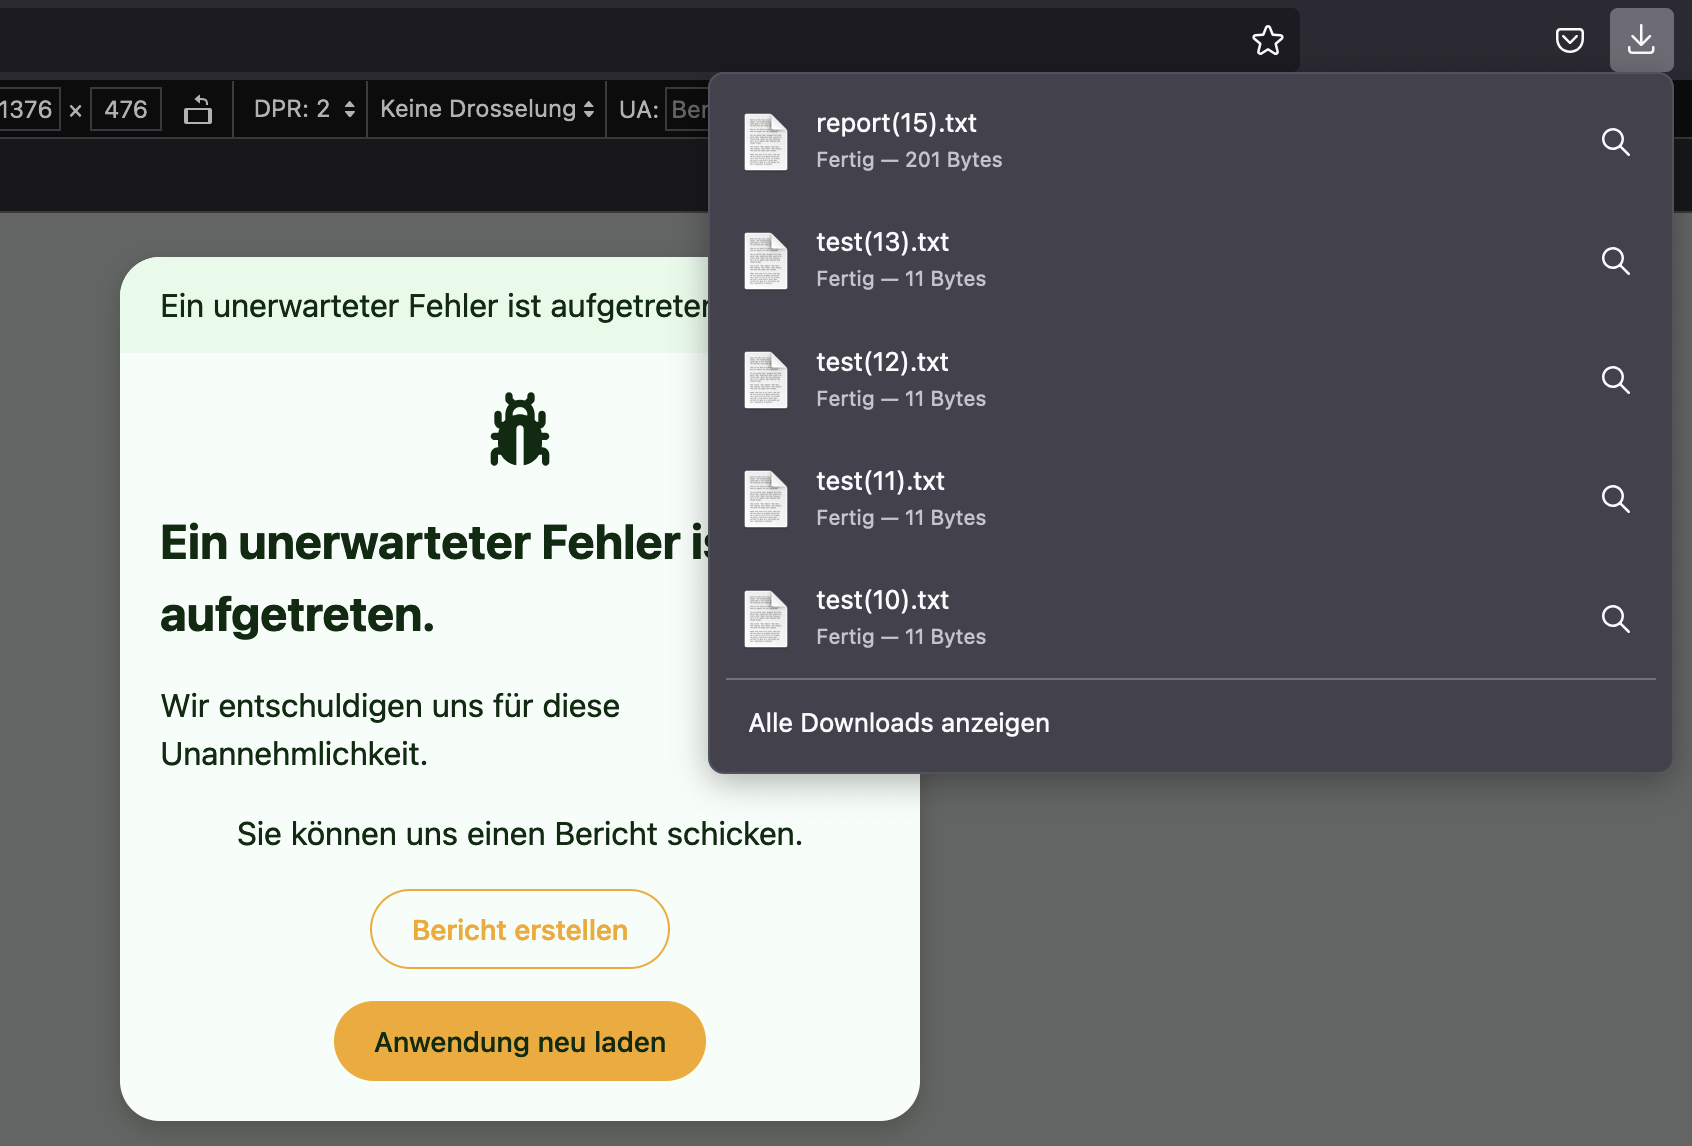Select the viewport width field showing 1376
Screen dimensions: 1692x1146
tap(27, 109)
